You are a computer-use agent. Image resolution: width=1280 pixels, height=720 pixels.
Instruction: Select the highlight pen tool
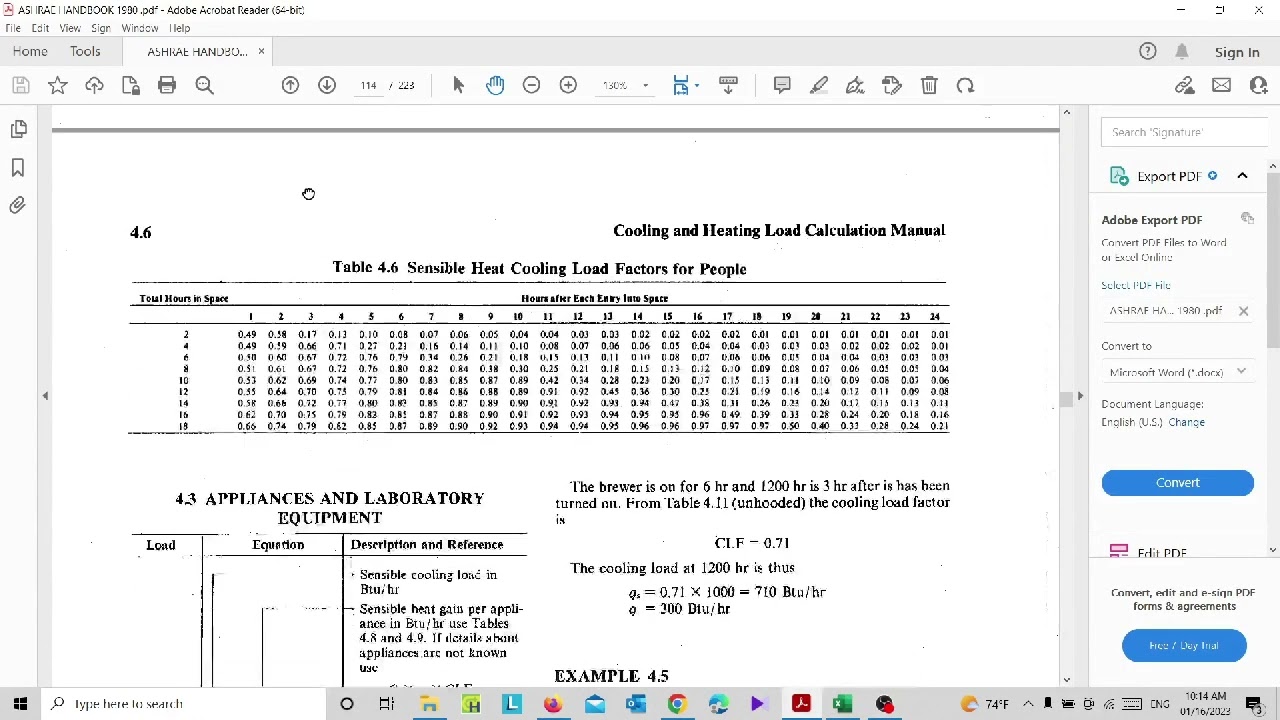[x=819, y=86]
